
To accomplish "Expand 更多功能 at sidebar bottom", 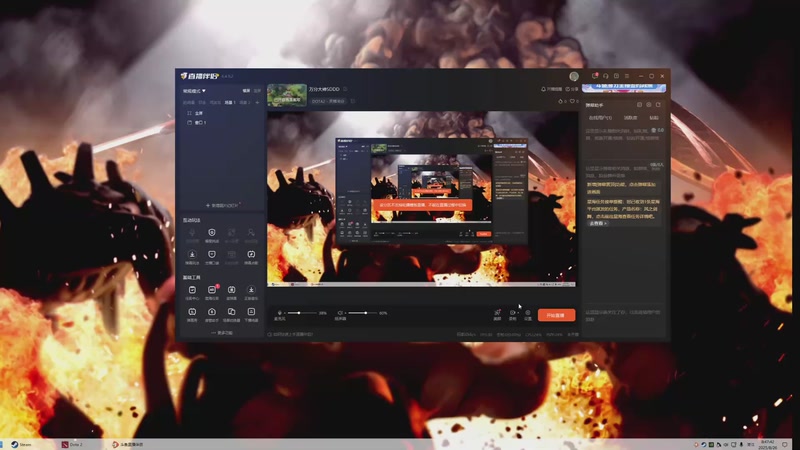I will (222, 333).
